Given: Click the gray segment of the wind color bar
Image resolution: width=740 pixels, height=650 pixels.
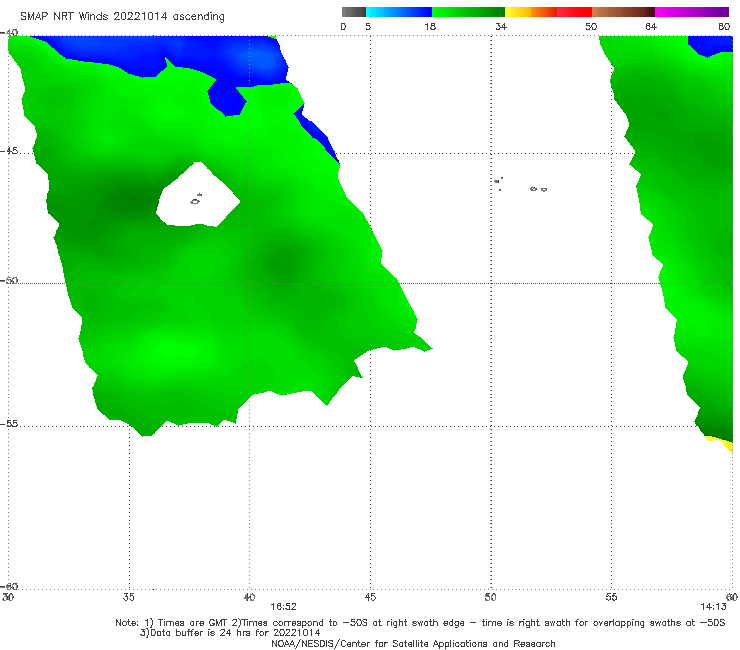Looking at the screenshot, I should [x=354, y=12].
